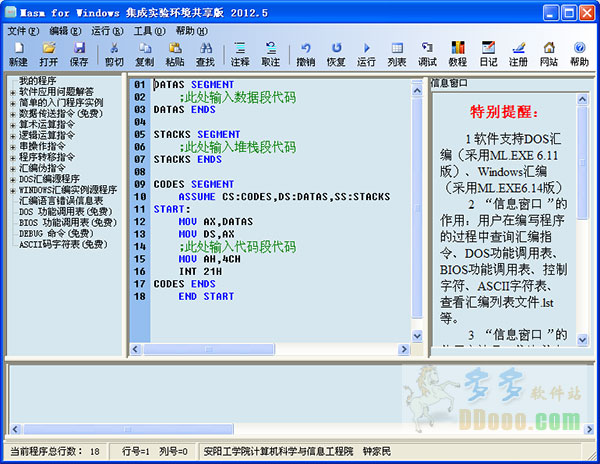This screenshot has height=464, width=600.
Task: Expand the 软件应用问题解答 tree node
Action: pos(13,93)
